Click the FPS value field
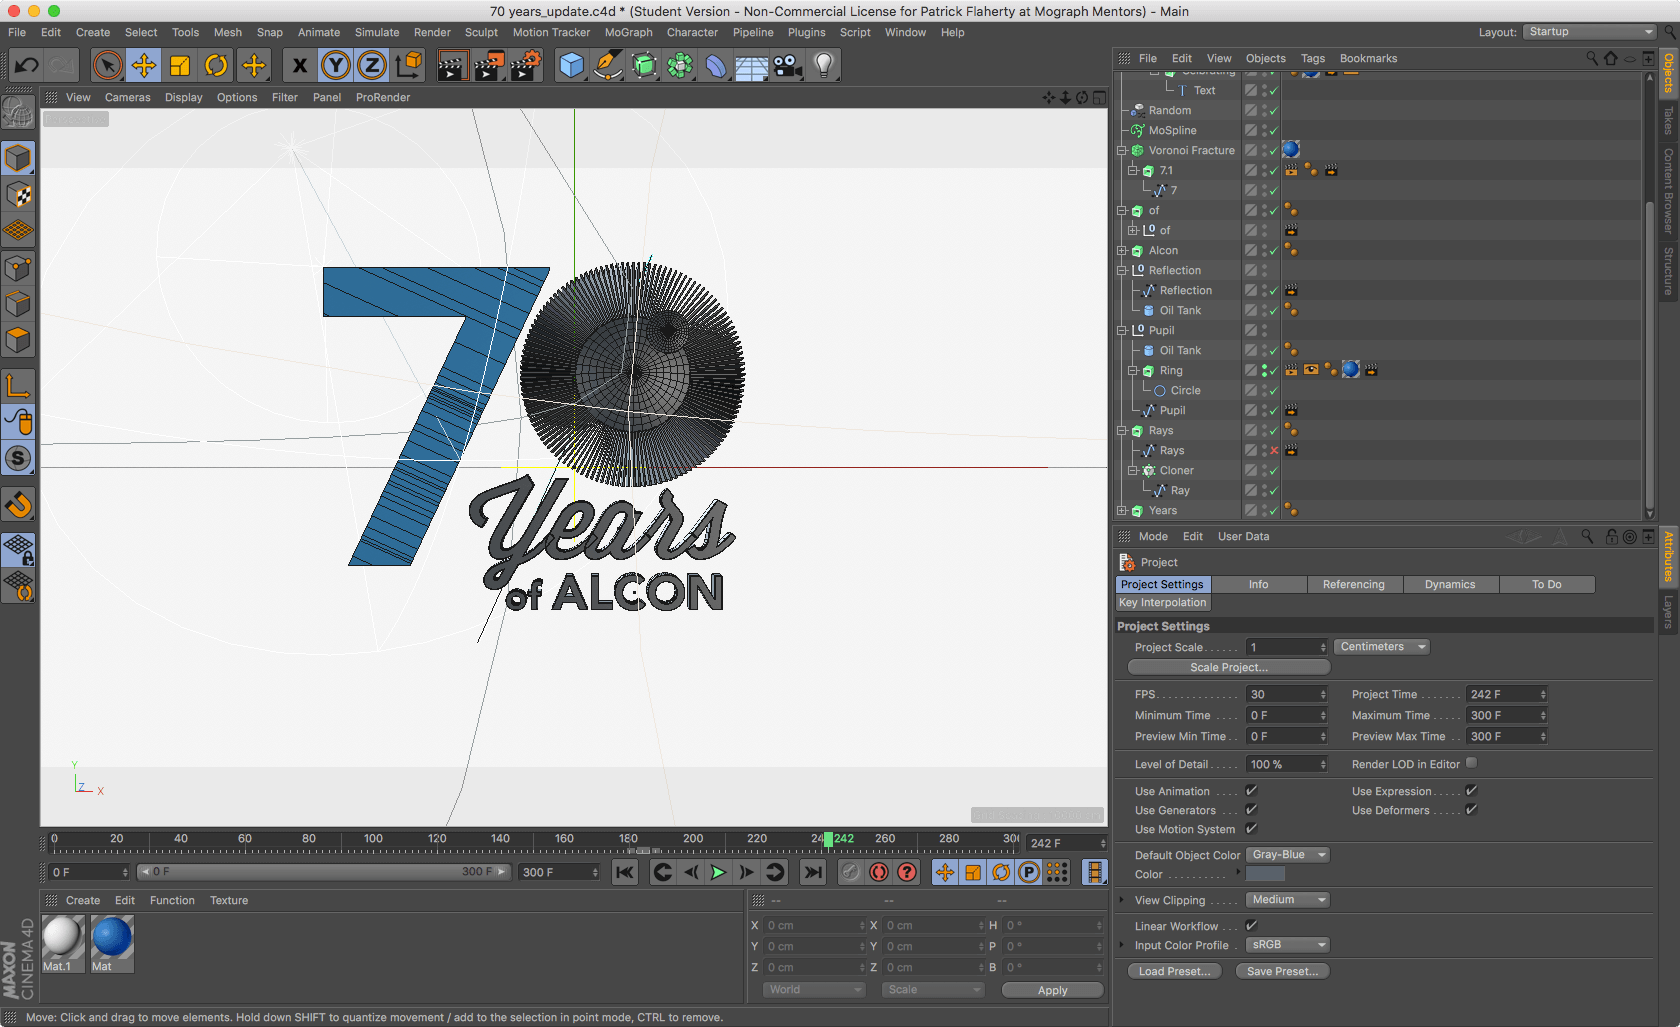1680x1027 pixels. (x=1287, y=694)
